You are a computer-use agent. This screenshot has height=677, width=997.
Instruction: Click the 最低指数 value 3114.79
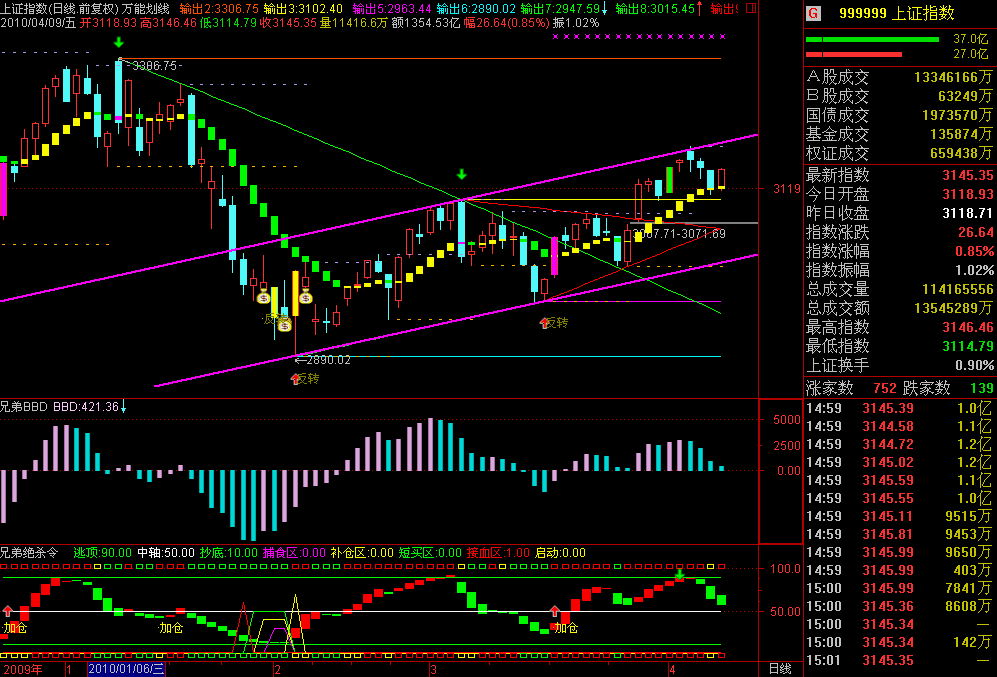(x=968, y=347)
